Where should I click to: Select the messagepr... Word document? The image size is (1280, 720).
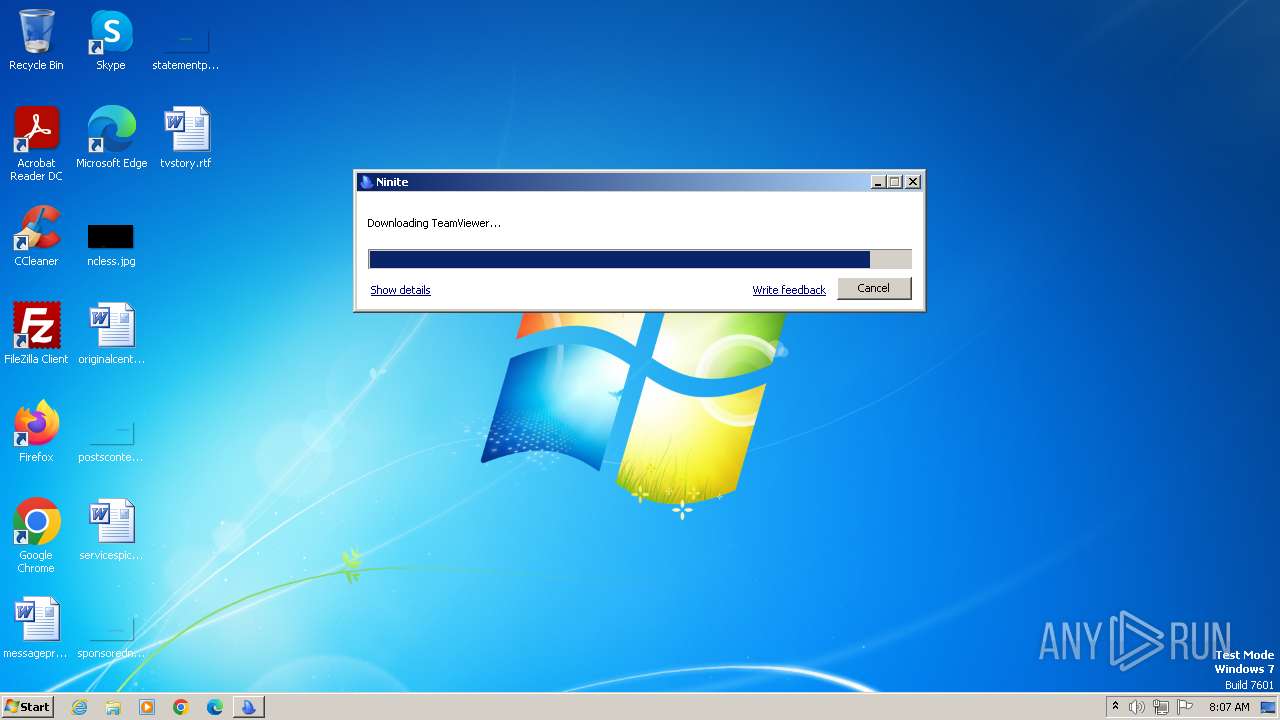pyautogui.click(x=36, y=628)
